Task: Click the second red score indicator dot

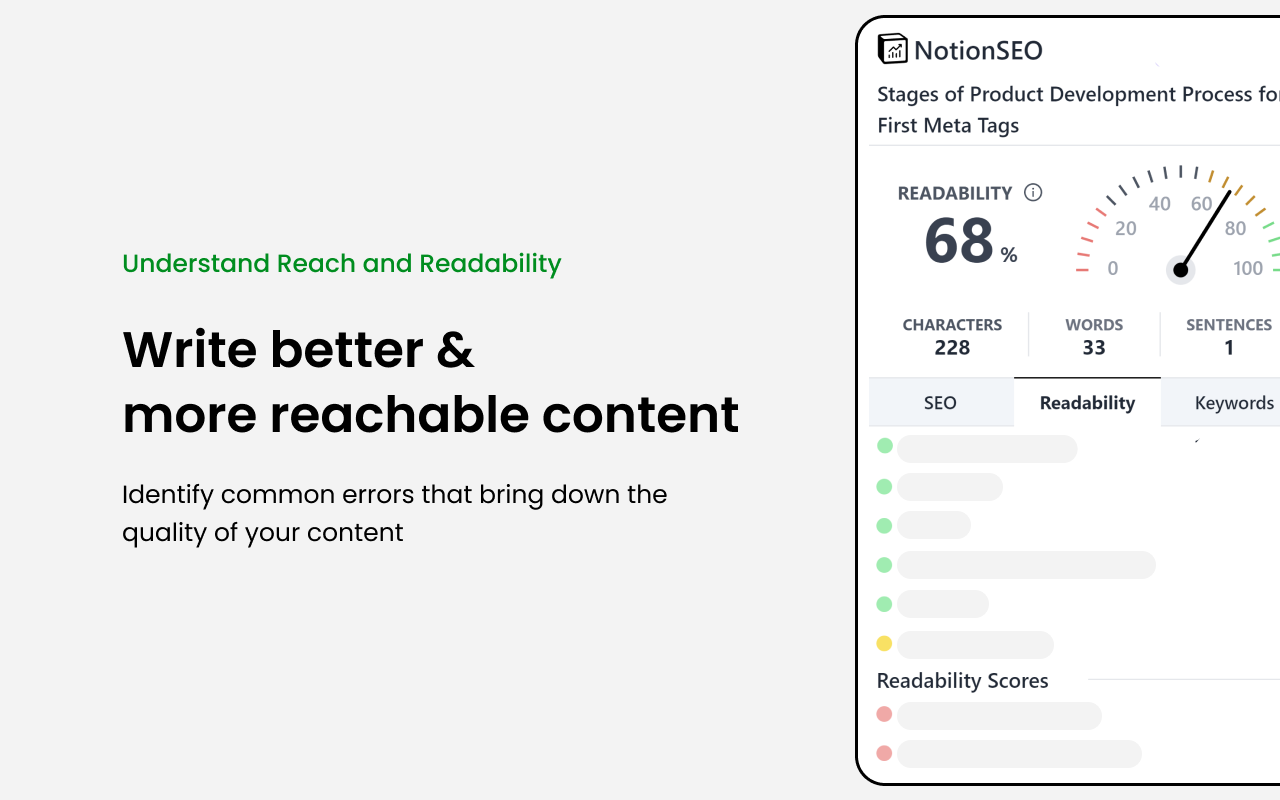Action: click(x=885, y=753)
